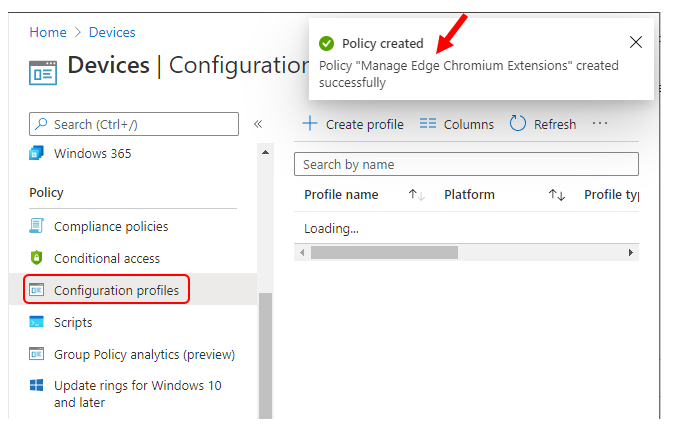Go to the Devices breadcrumb link
674x433 pixels.
112,32
